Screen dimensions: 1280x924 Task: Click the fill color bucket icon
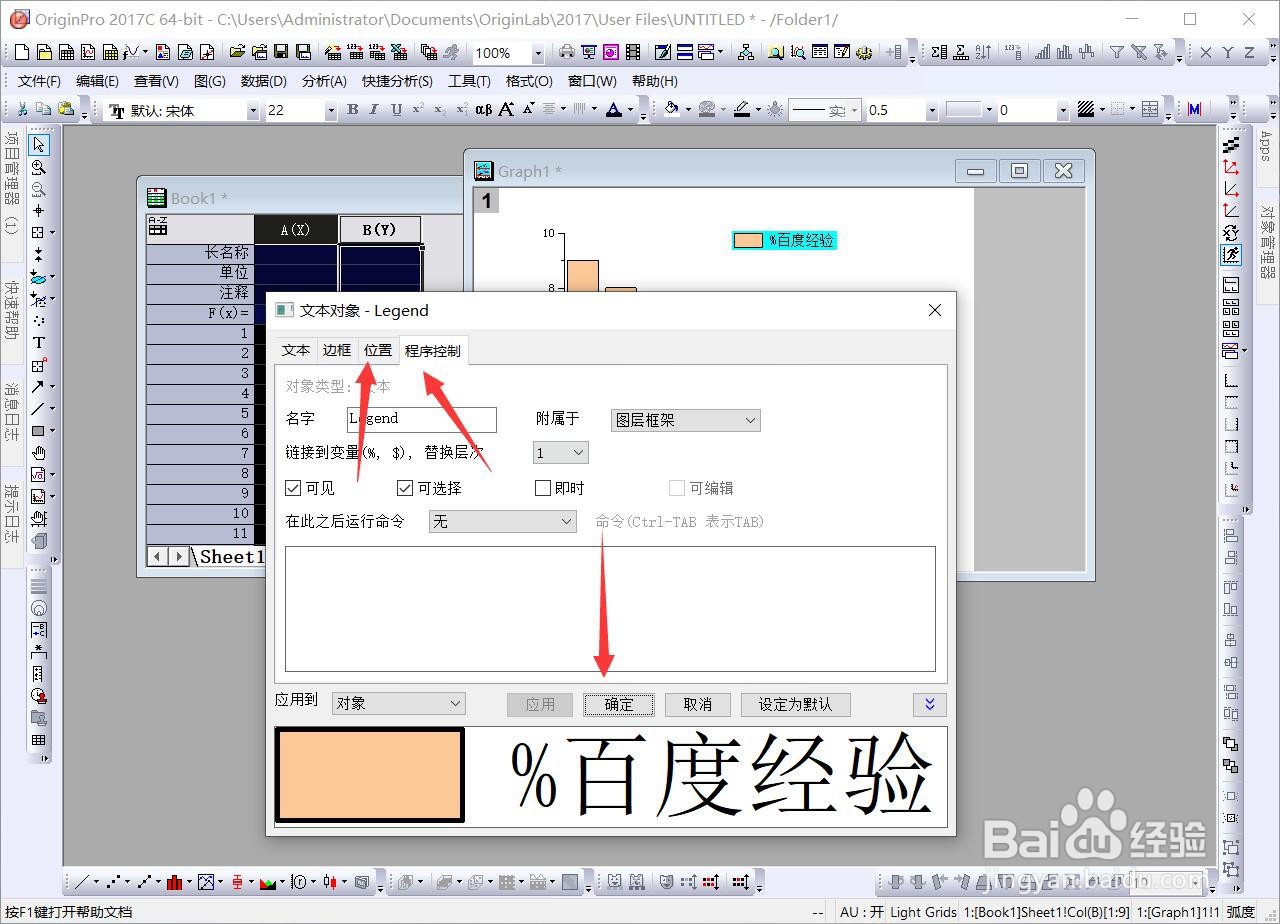671,110
